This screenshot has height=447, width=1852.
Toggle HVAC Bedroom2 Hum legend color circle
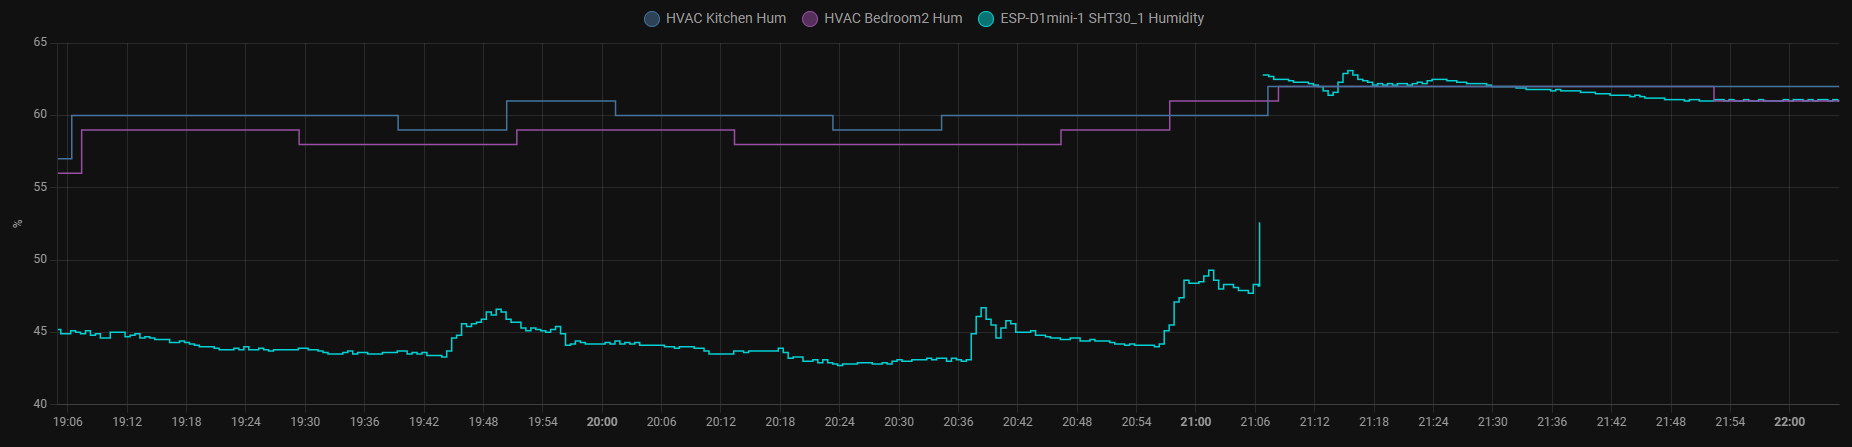(810, 19)
